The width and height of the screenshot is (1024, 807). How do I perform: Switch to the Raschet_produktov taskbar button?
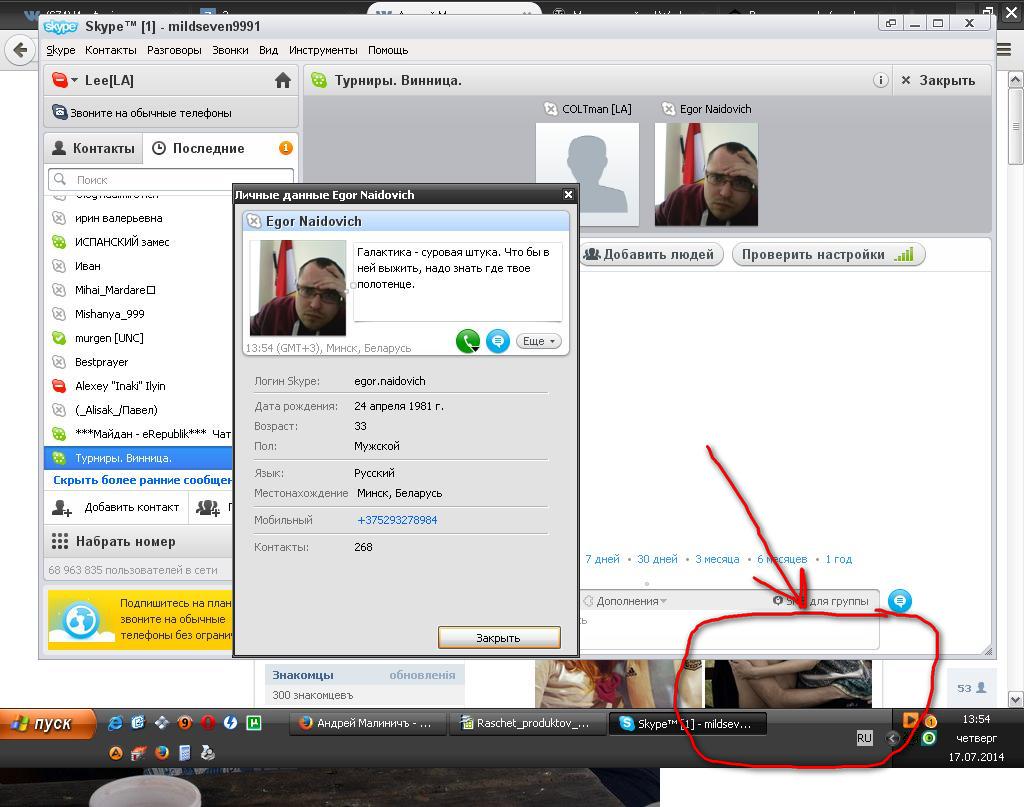tap(528, 723)
